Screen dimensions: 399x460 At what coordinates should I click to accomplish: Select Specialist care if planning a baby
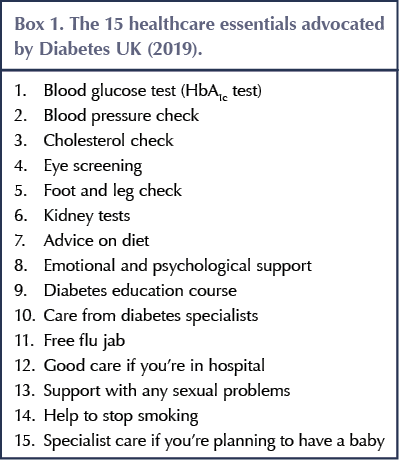214,441
